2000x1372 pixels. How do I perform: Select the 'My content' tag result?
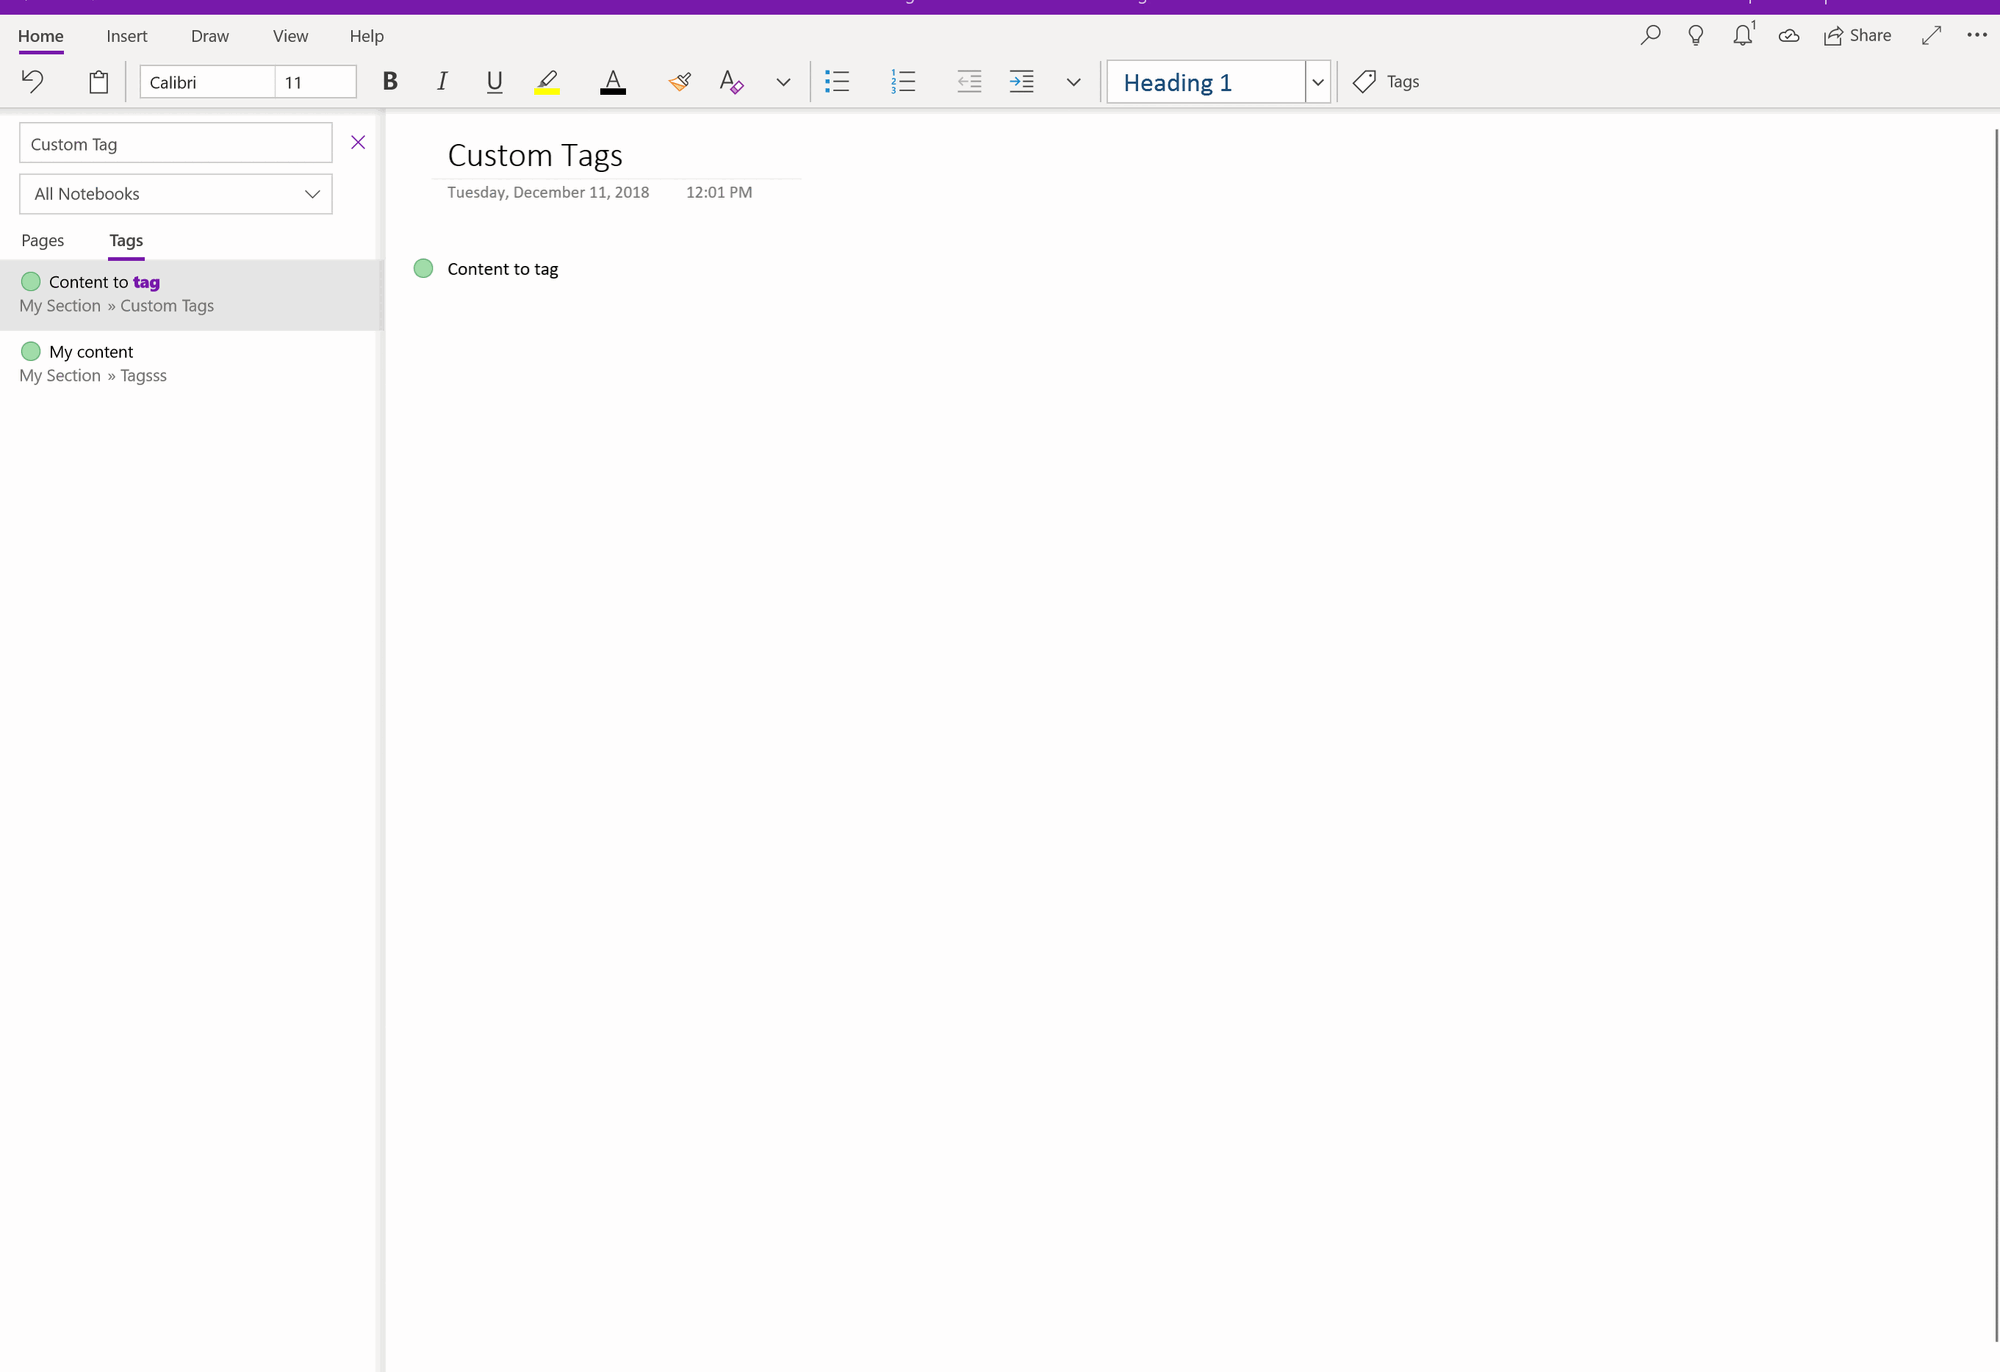[91, 352]
